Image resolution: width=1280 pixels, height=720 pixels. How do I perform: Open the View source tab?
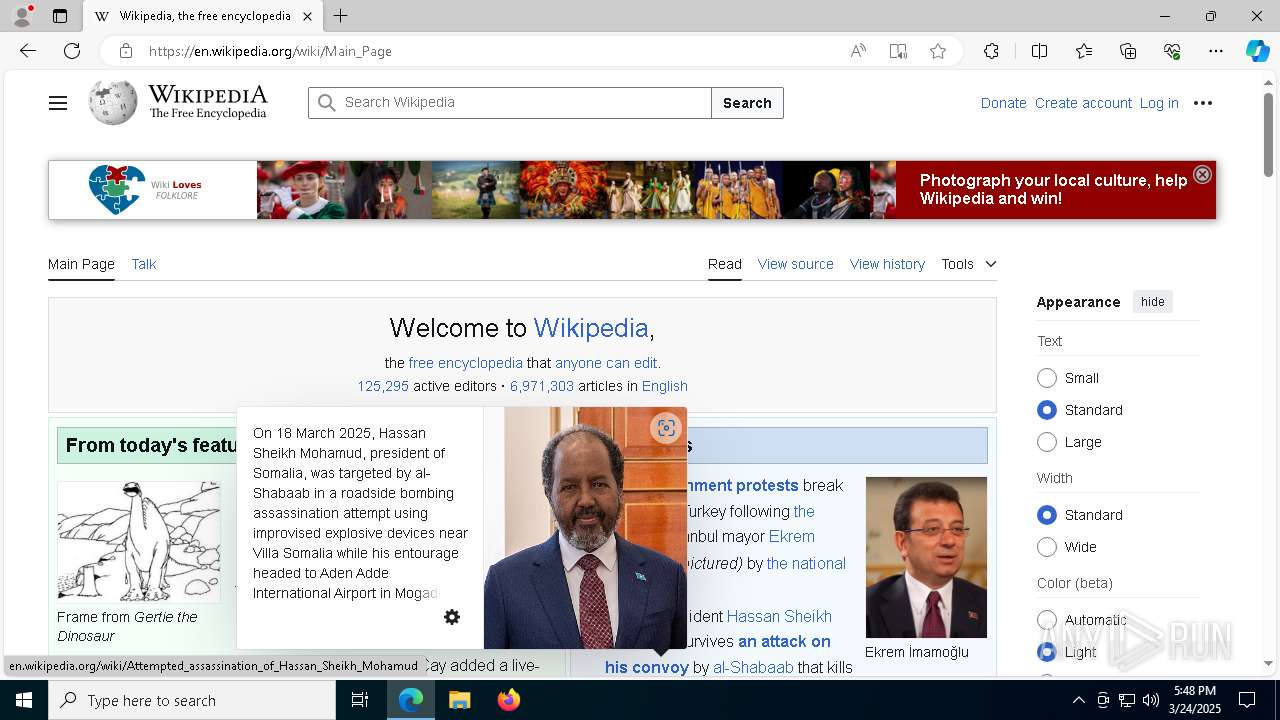point(795,264)
